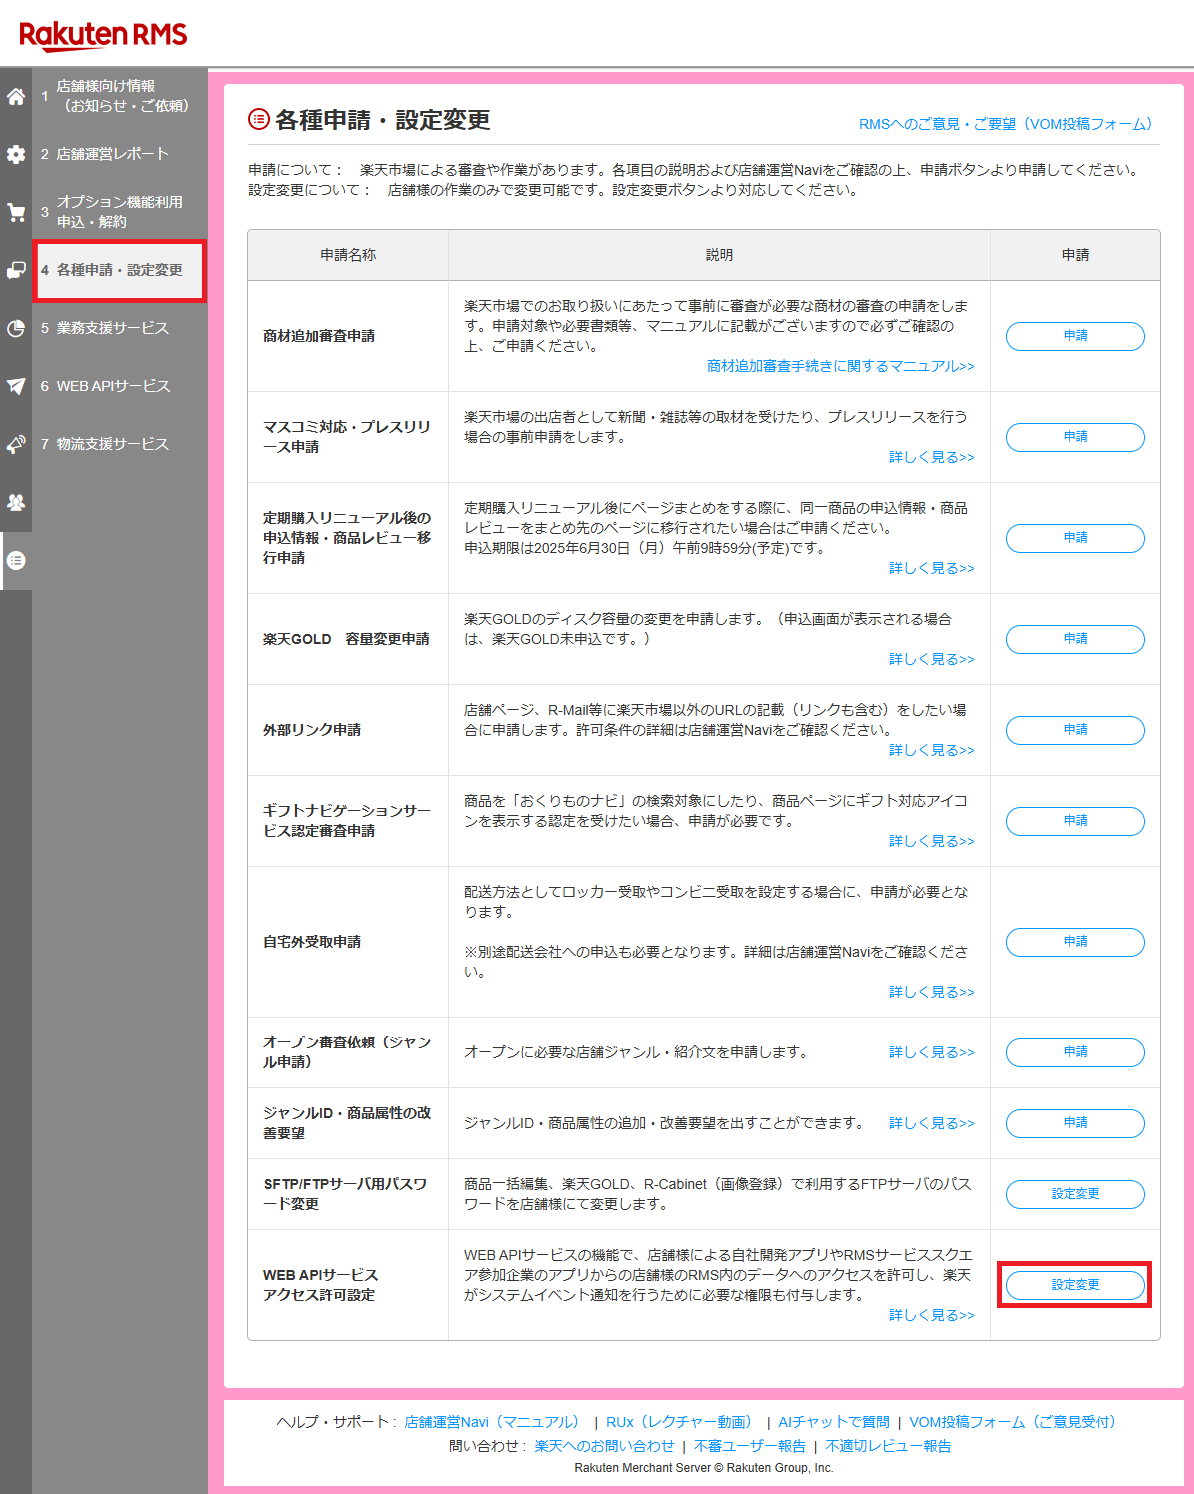Click the 自宅外受取申請 row name text

click(x=312, y=942)
